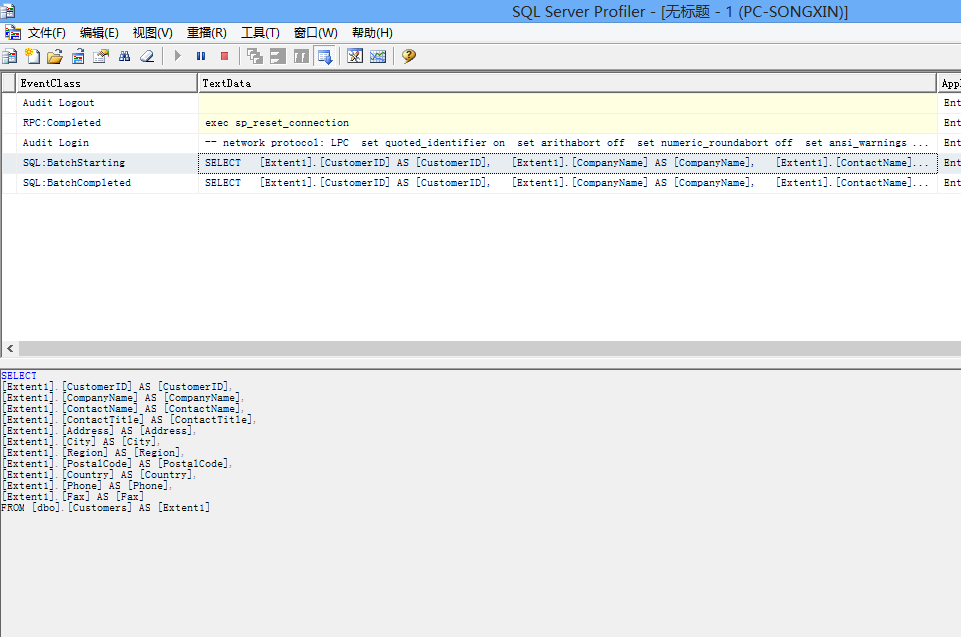Image resolution: width=961 pixels, height=637 pixels.
Task: Click the [ContactName] AS [ContactName] line
Action: coord(123,409)
